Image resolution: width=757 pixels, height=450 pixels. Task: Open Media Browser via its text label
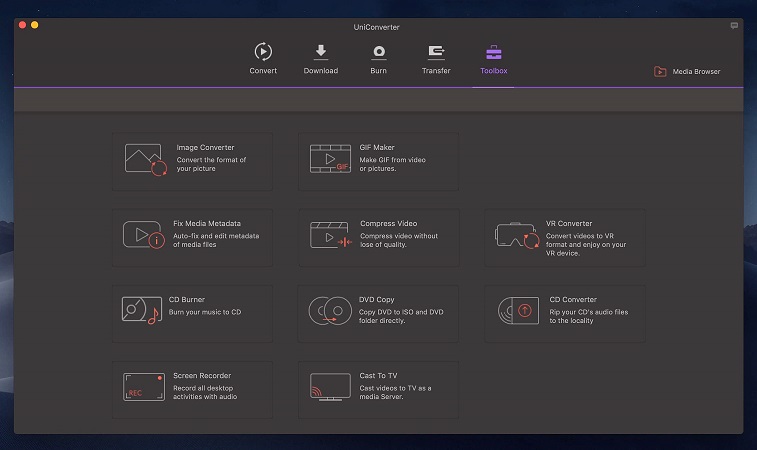click(x=696, y=71)
